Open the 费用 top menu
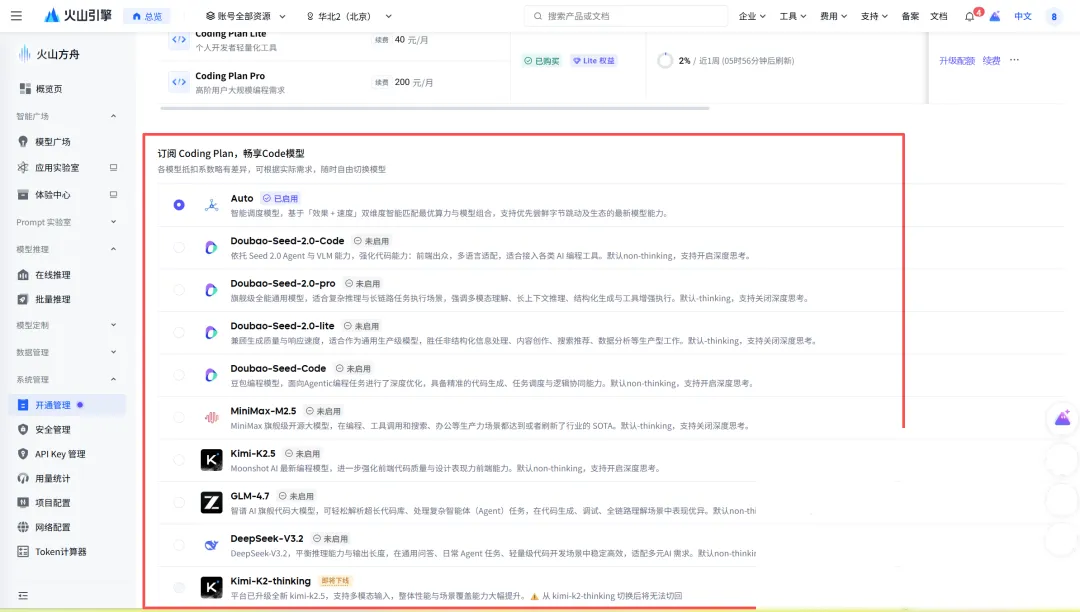The image size is (1080, 612). (833, 16)
